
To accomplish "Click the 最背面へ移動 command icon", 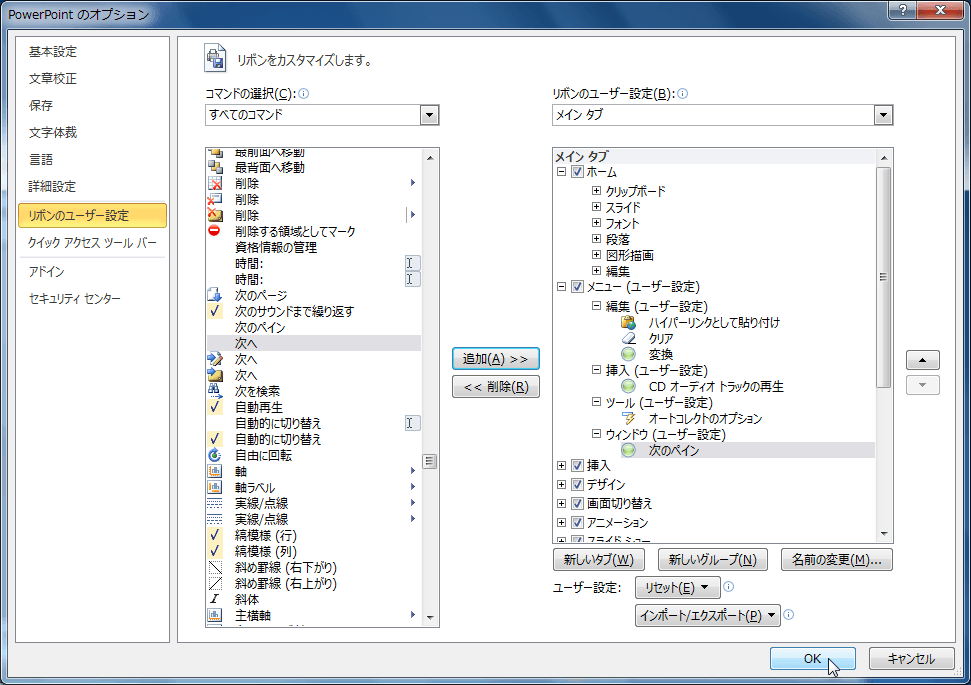I will click(x=215, y=167).
